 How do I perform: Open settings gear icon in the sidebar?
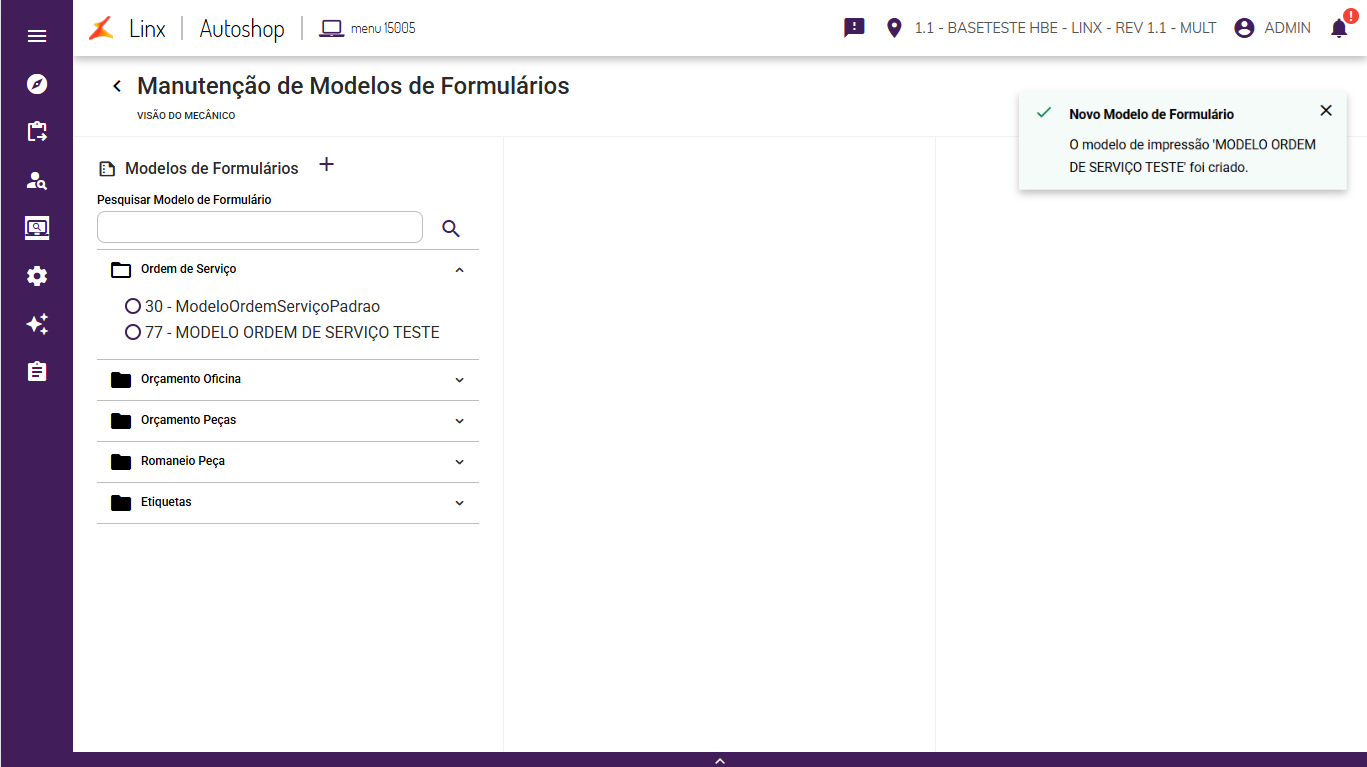[37, 276]
